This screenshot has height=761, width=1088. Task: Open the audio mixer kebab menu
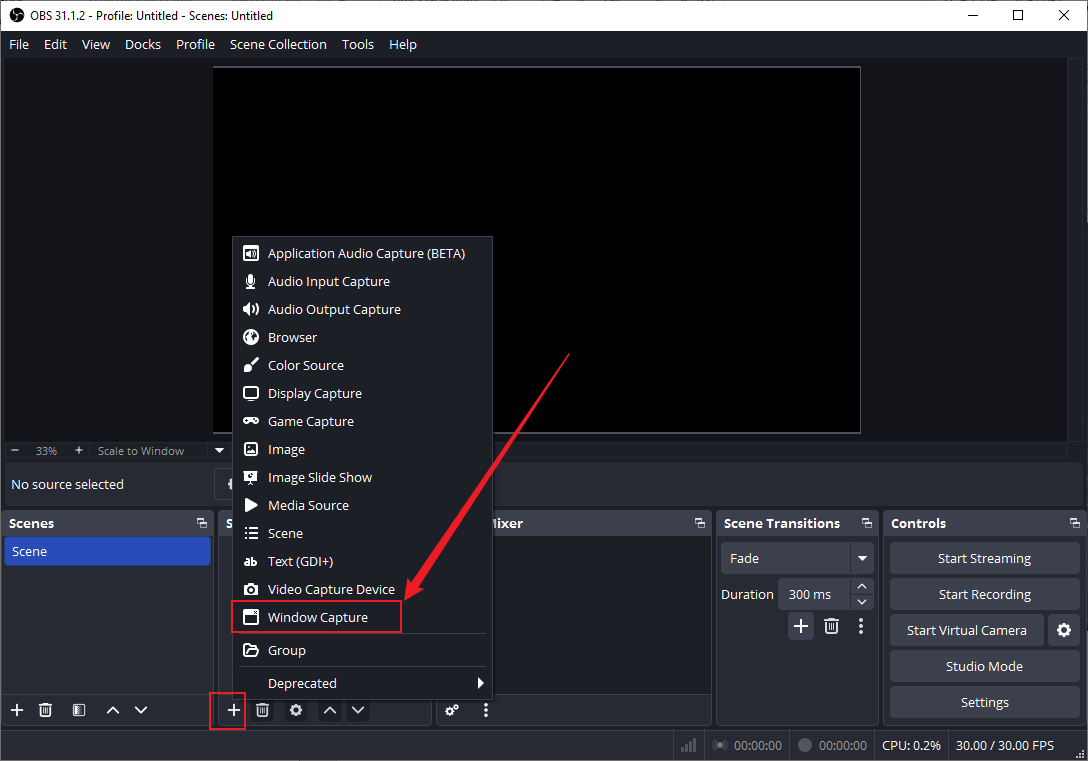486,710
